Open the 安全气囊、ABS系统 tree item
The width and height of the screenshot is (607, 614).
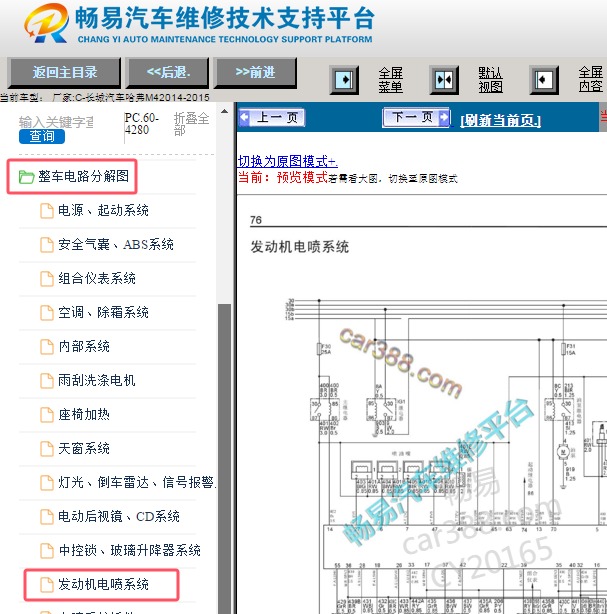click(116, 245)
